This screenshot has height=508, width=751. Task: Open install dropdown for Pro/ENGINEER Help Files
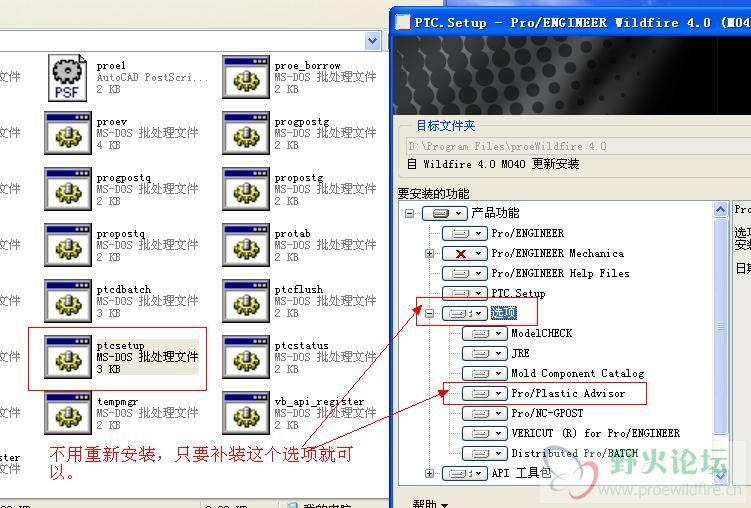465,273
